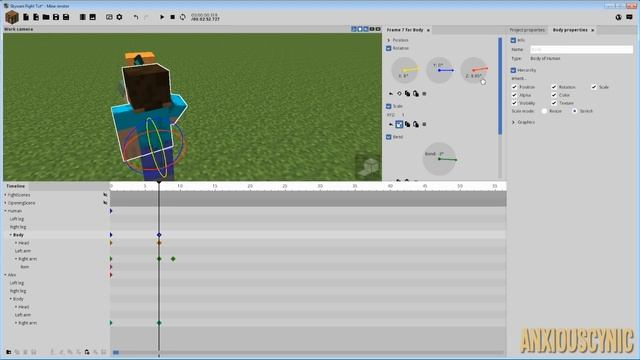Expand the Position section
This screenshot has height=360, width=640.
click(x=389, y=40)
